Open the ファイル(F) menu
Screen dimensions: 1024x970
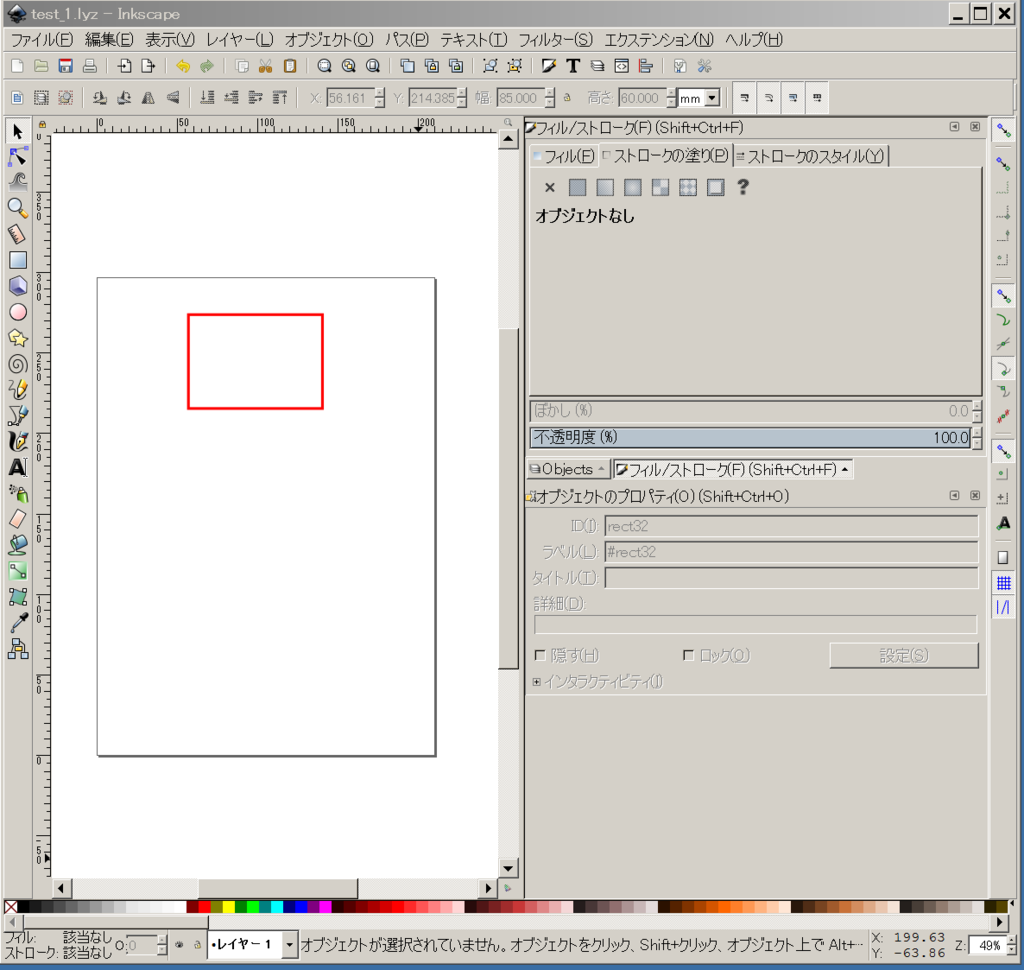coord(42,40)
